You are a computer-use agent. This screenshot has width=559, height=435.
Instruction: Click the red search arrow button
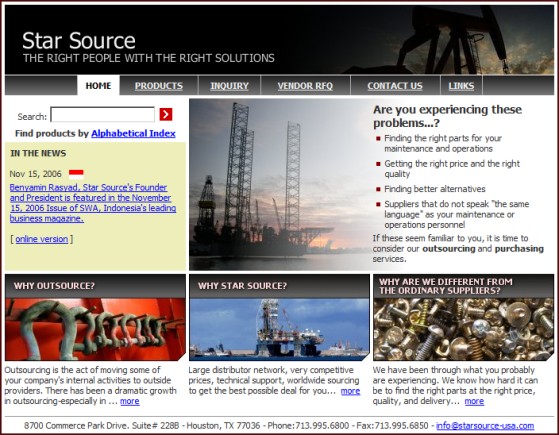(166, 114)
